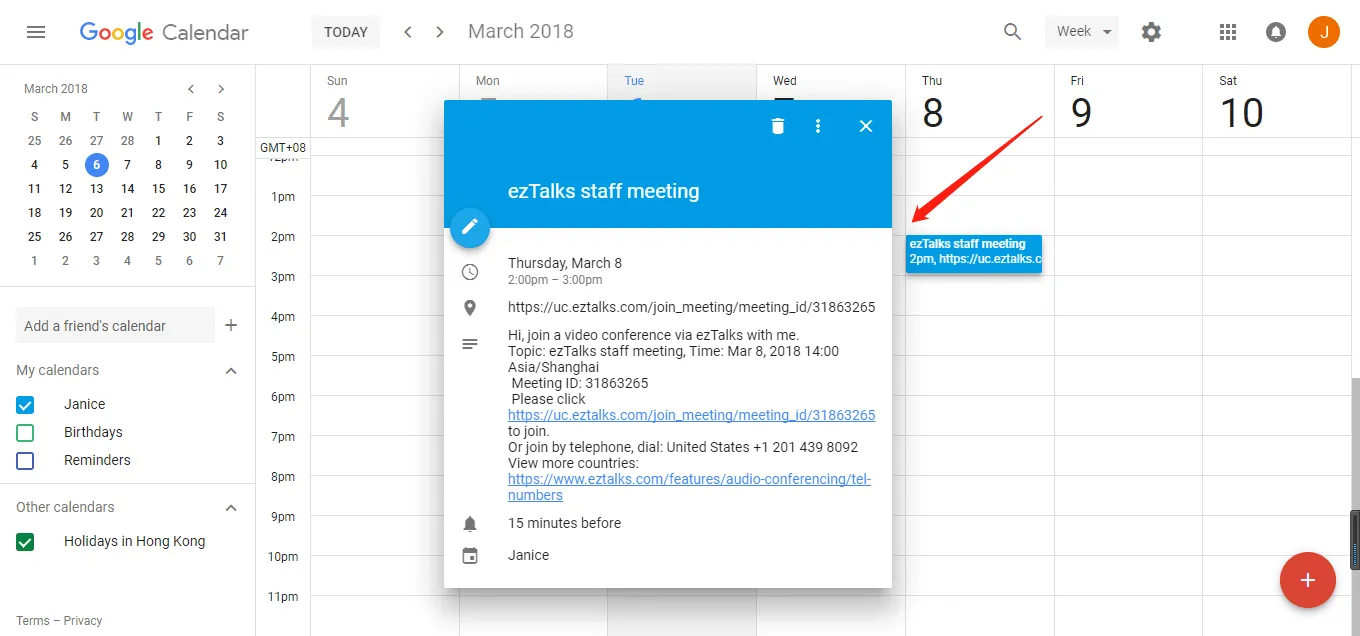Click the Sun 4 day header

(338, 103)
